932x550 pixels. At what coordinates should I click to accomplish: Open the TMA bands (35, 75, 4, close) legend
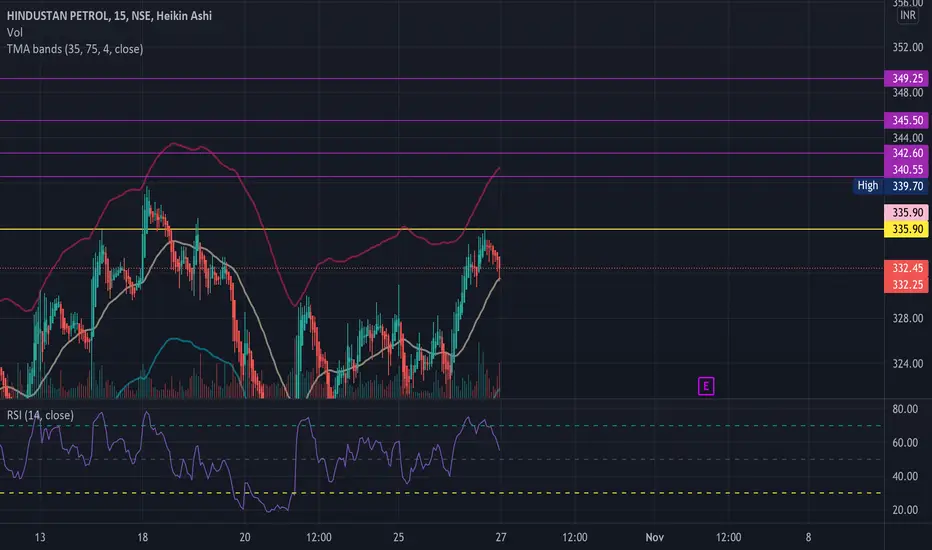point(75,49)
